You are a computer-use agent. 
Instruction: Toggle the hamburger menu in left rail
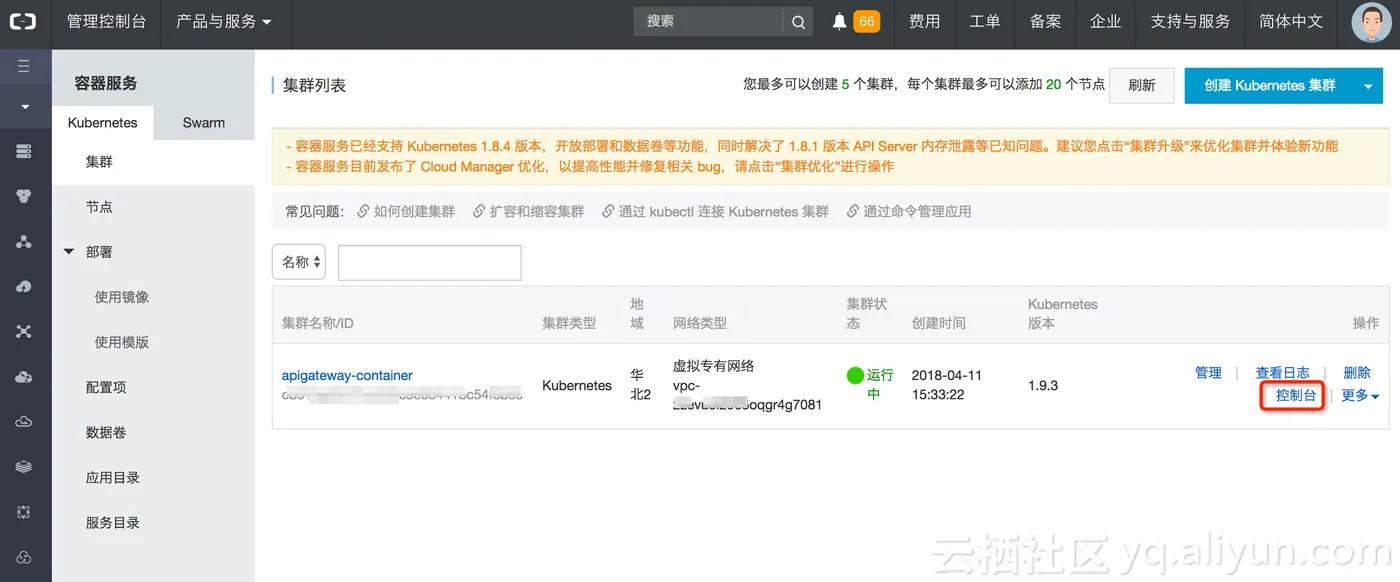[x=24, y=66]
